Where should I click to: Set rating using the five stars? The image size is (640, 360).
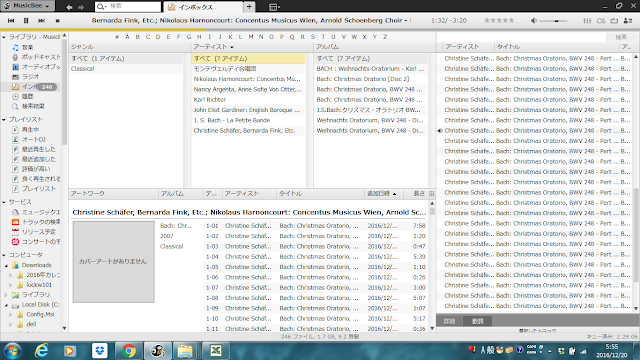point(499,20)
